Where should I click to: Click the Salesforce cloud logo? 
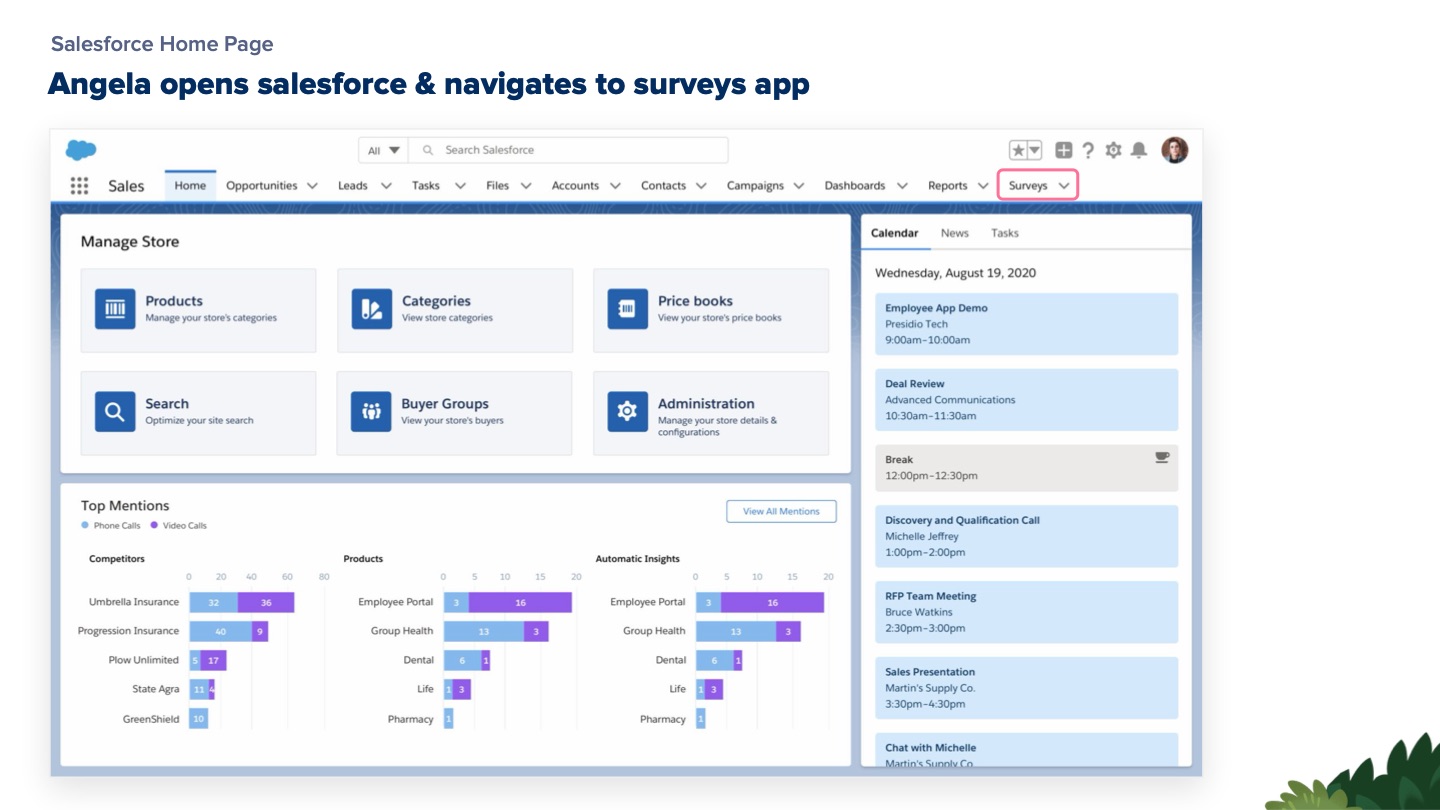(x=81, y=150)
